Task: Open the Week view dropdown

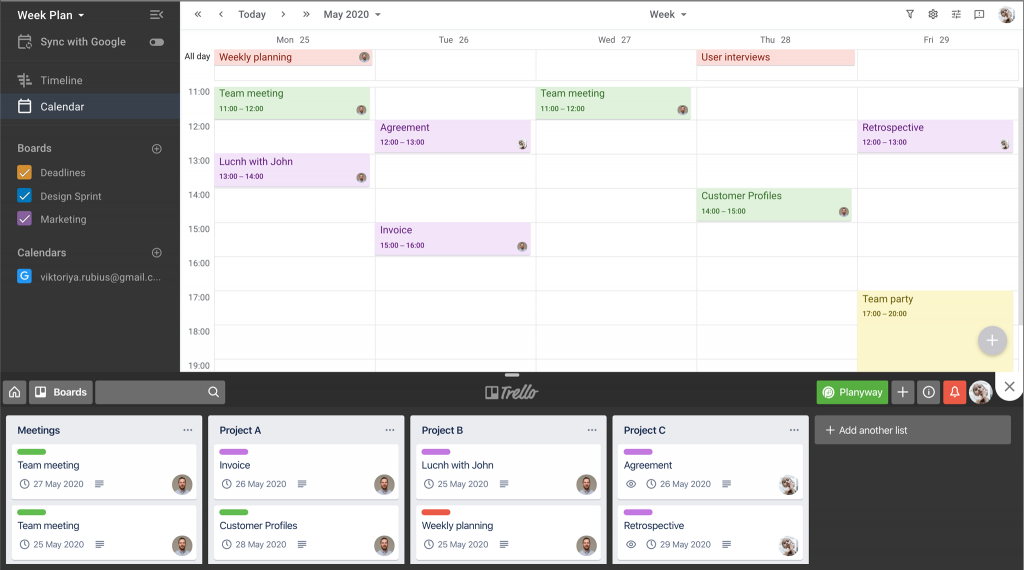Action: [x=668, y=15]
